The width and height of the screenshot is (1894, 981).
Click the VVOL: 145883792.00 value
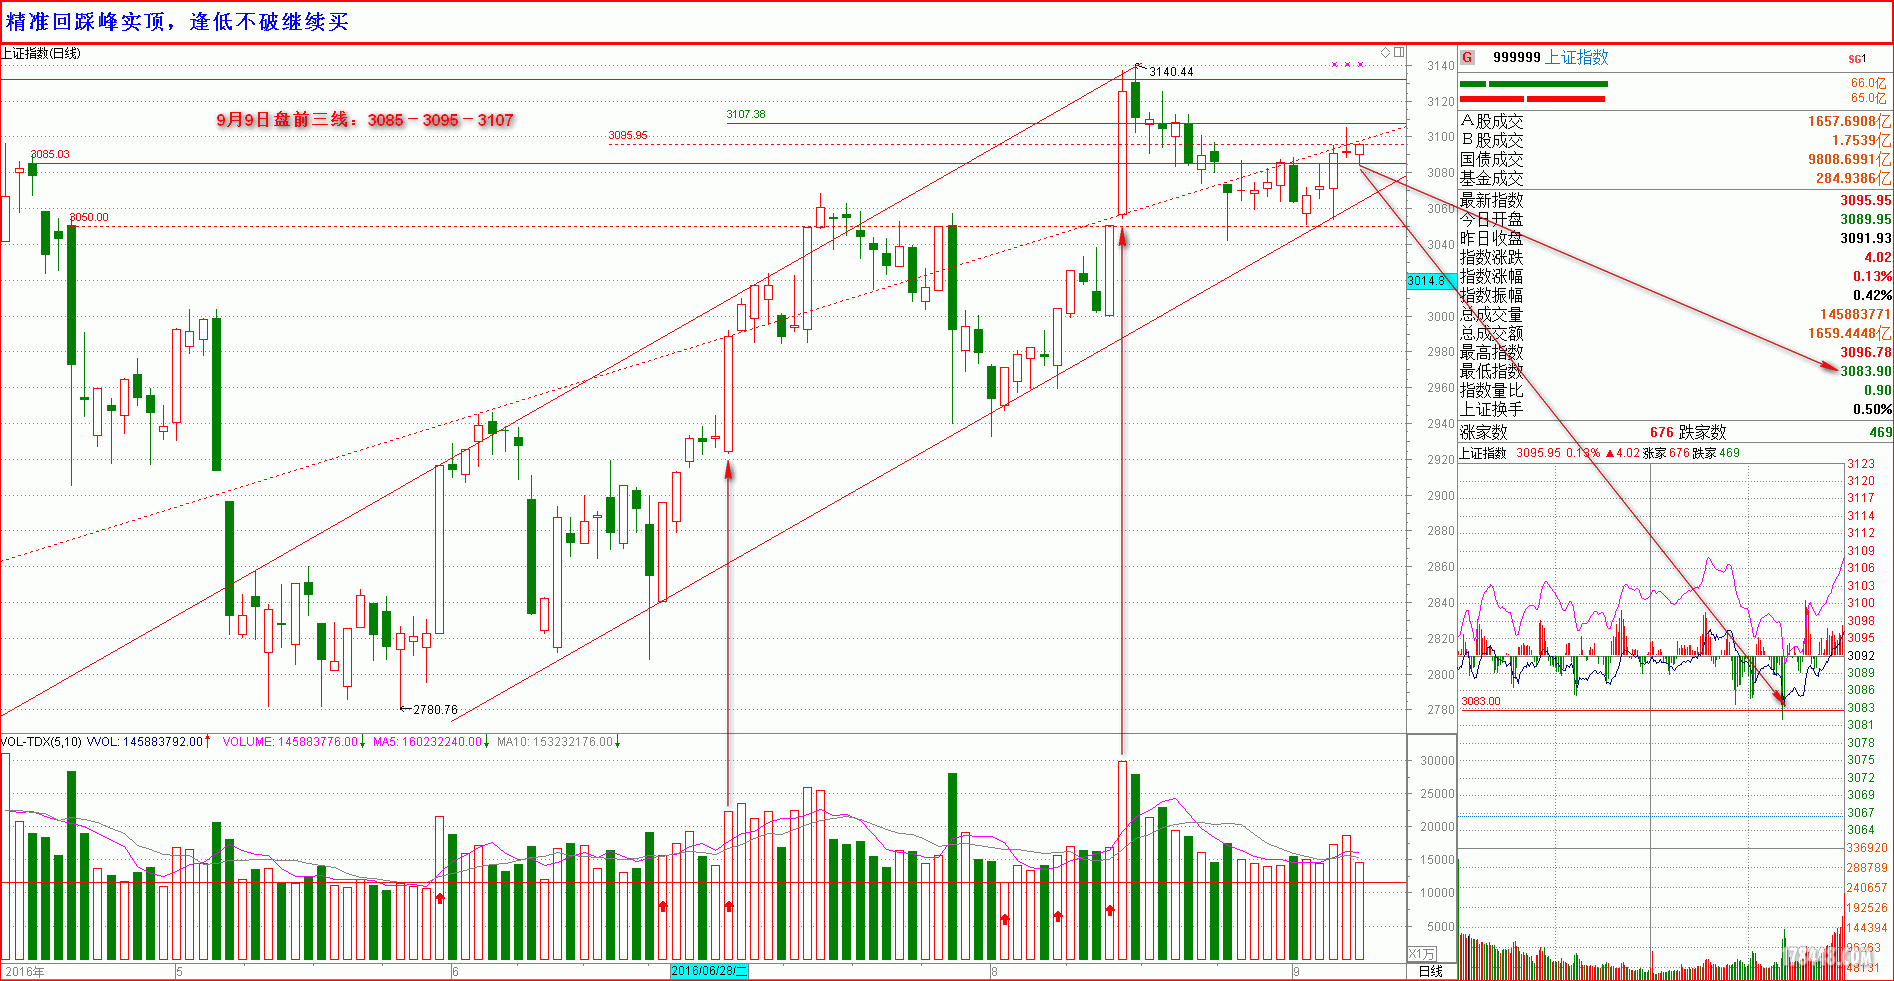[145, 742]
